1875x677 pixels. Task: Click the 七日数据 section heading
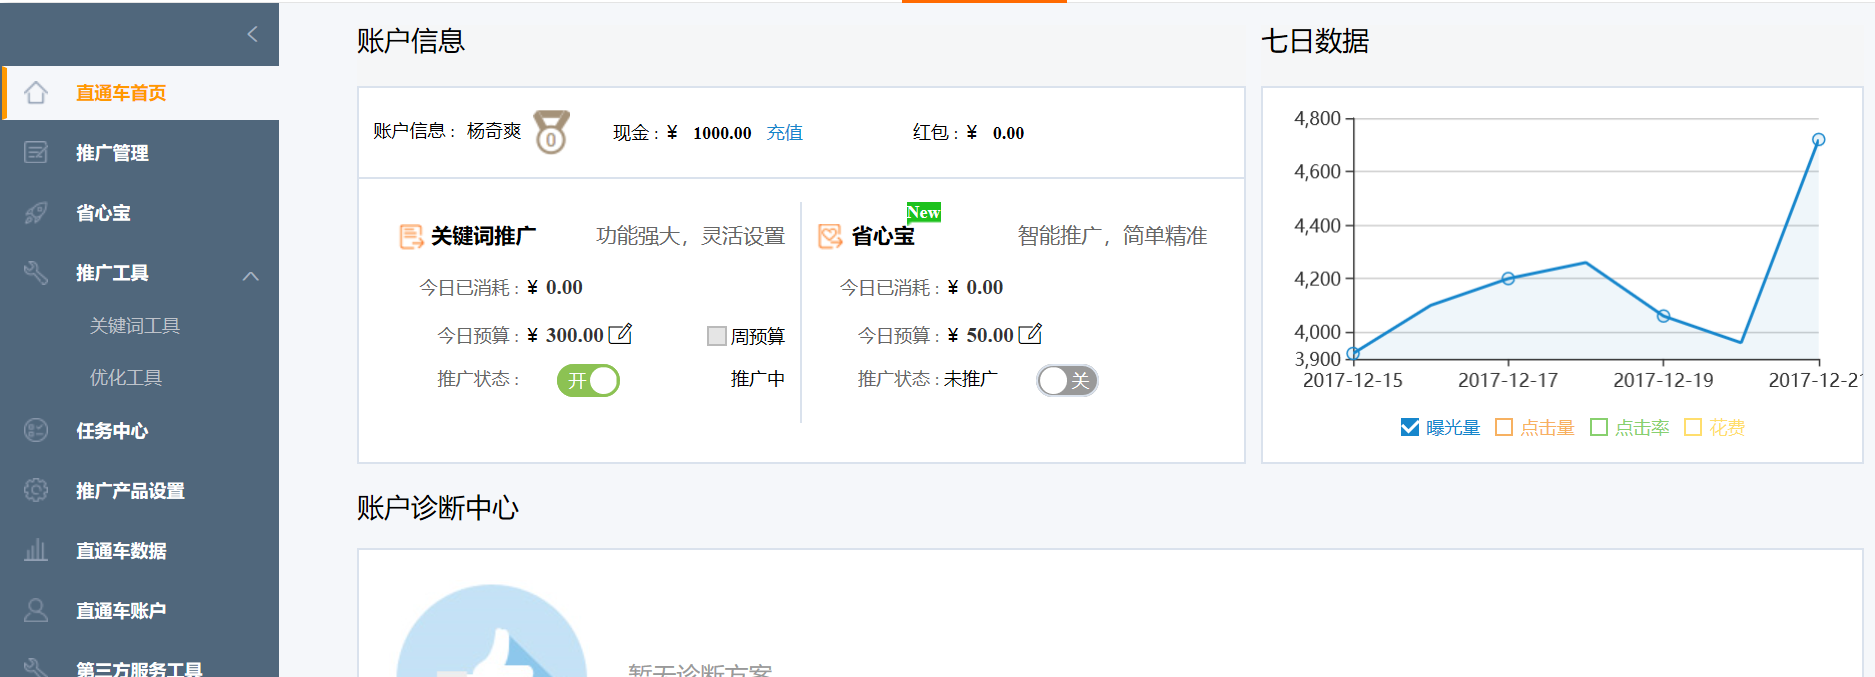(x=1315, y=41)
